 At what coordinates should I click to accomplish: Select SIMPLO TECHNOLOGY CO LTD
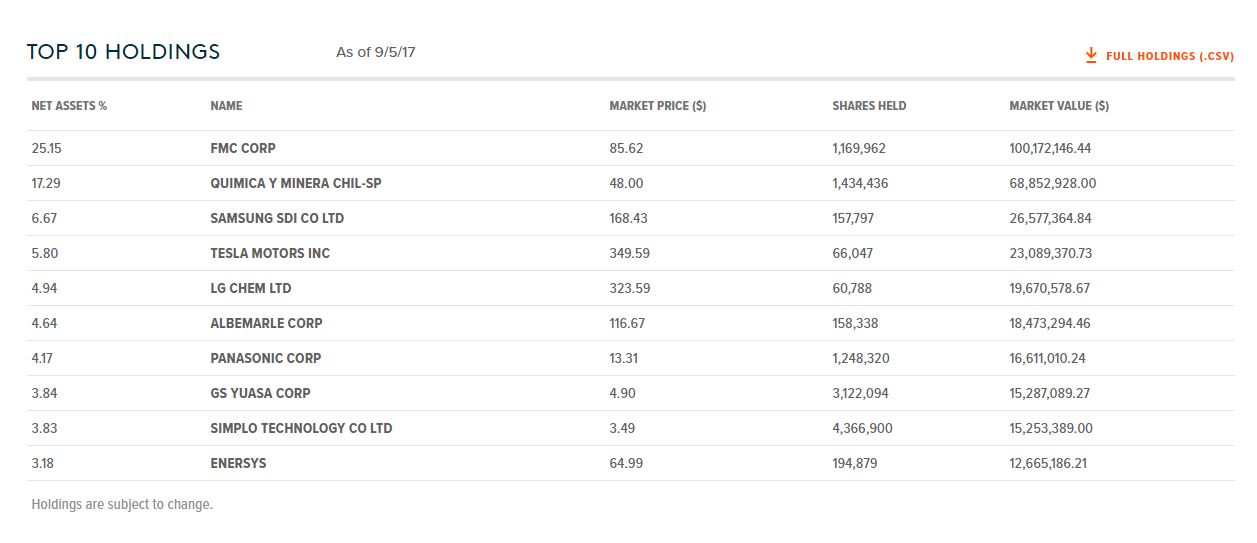click(301, 428)
